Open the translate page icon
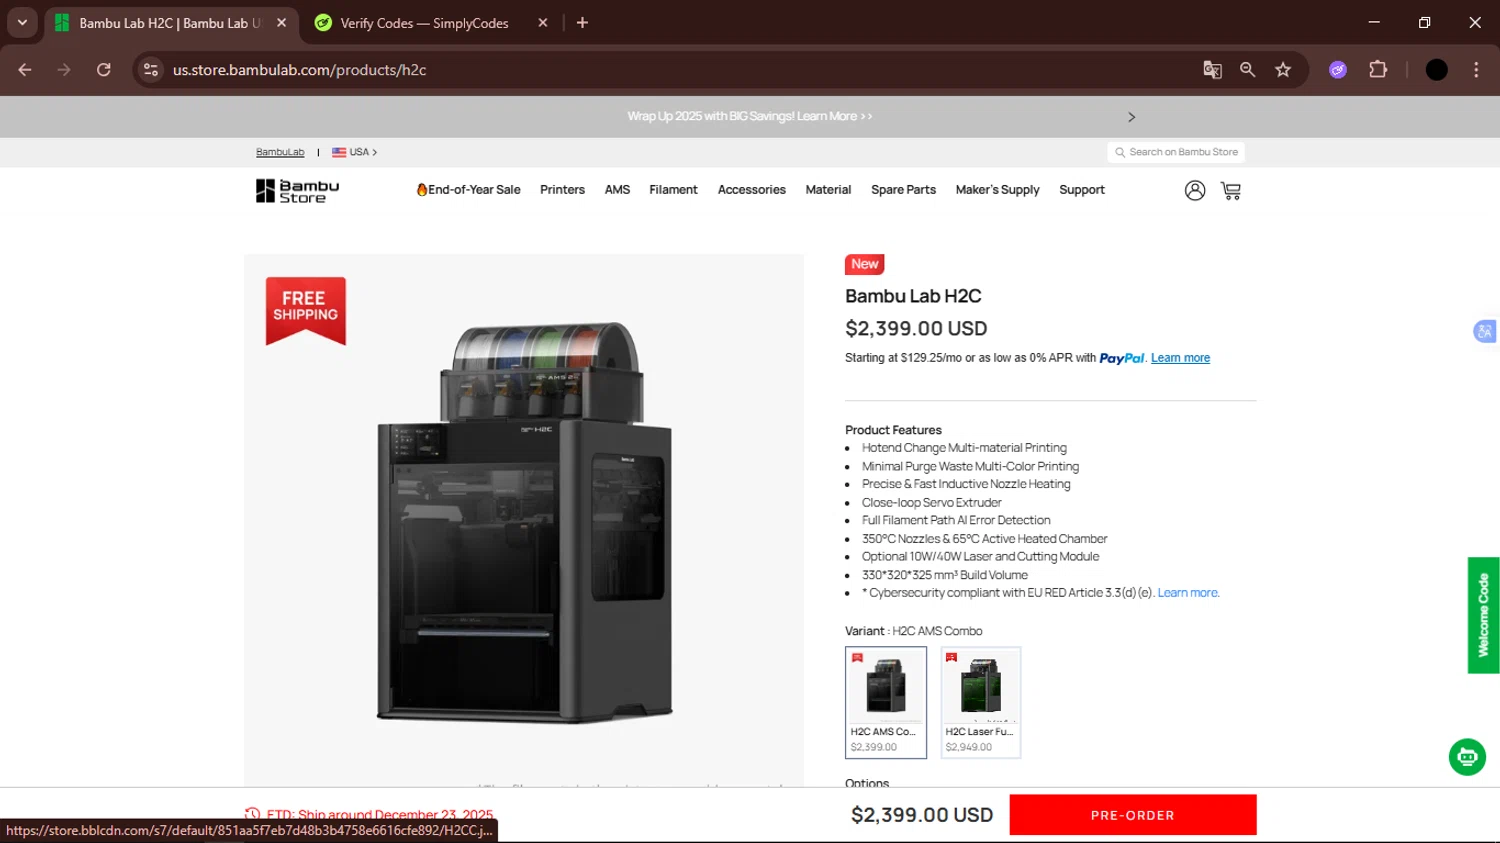 pos(1212,70)
